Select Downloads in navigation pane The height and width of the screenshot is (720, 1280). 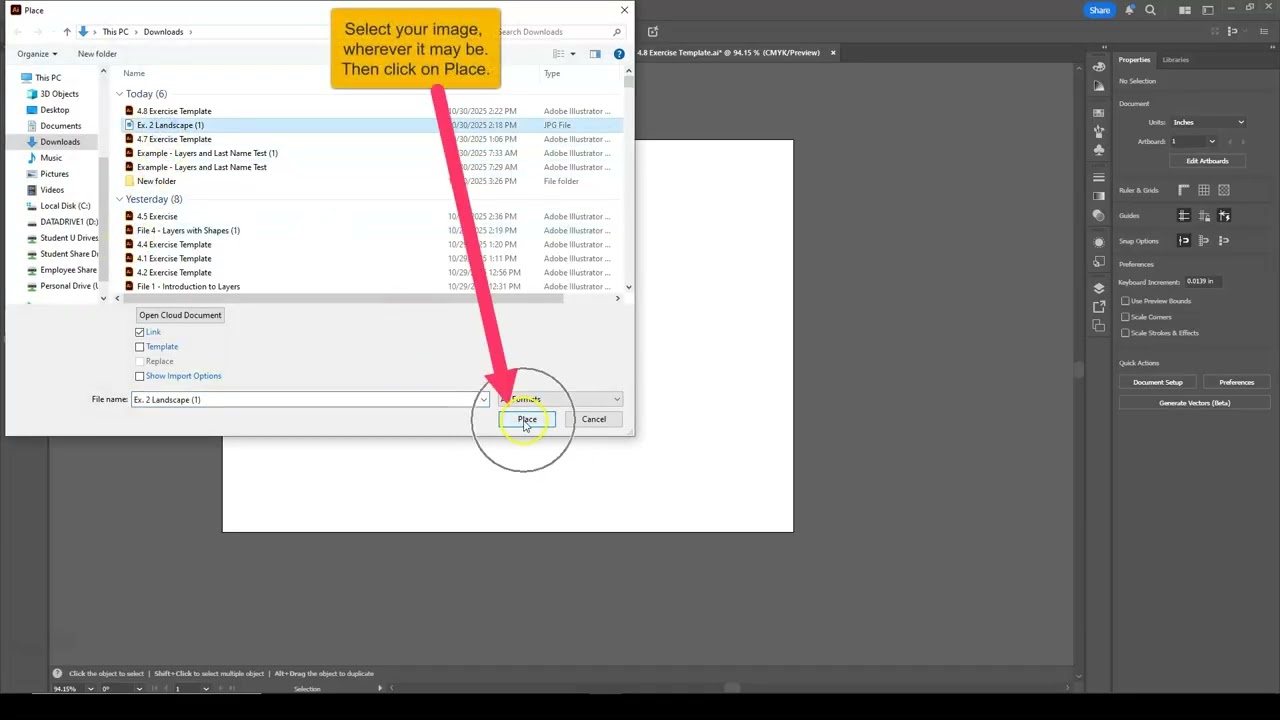pyautogui.click(x=60, y=142)
